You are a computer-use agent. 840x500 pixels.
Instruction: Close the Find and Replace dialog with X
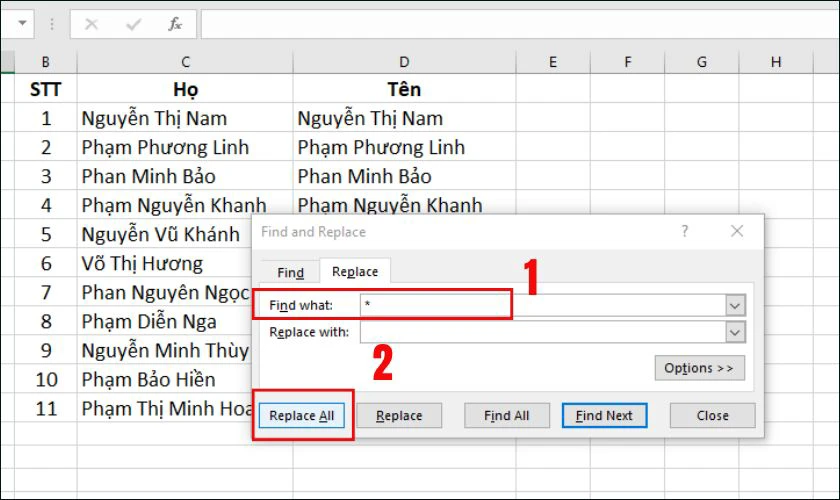click(737, 231)
